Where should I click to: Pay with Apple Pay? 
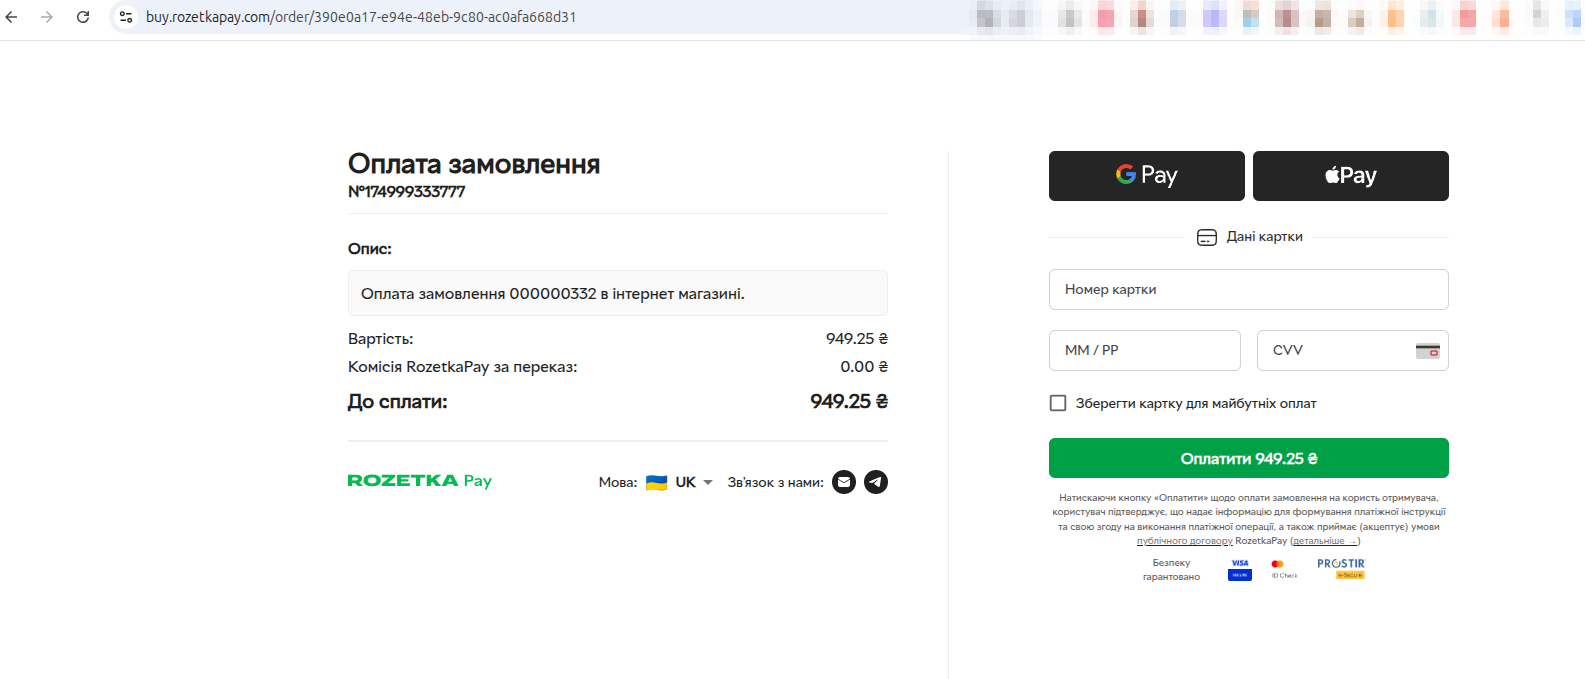click(x=1350, y=176)
